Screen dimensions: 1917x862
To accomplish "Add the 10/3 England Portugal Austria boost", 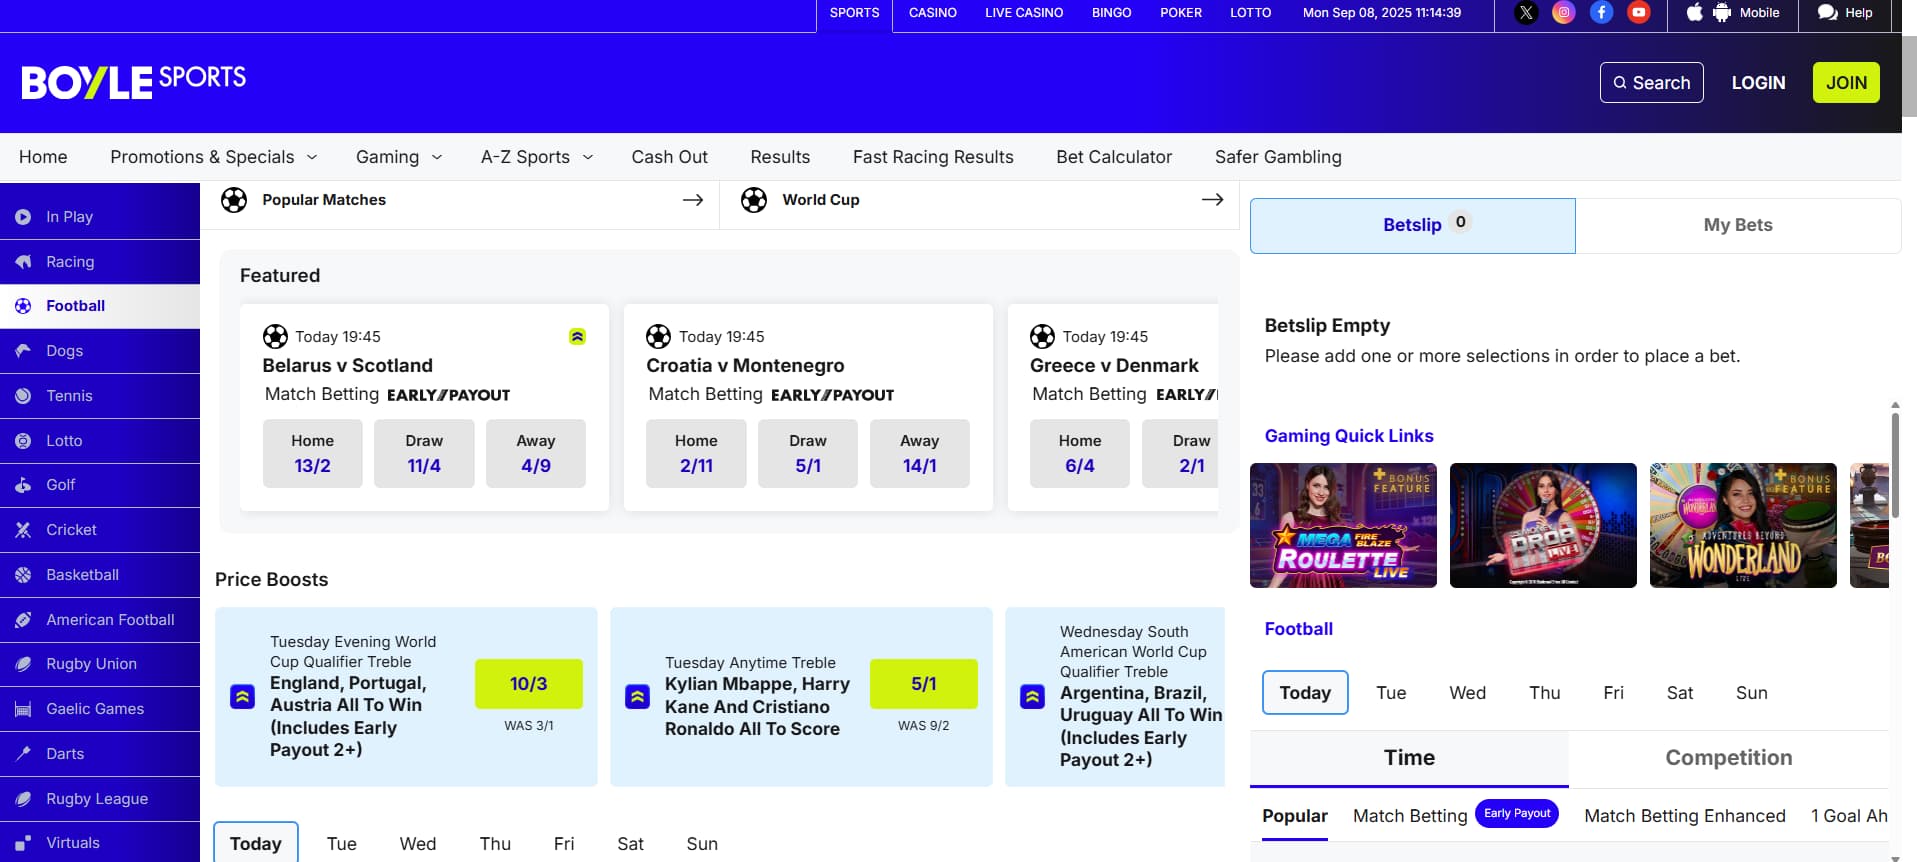I will 529,684.
